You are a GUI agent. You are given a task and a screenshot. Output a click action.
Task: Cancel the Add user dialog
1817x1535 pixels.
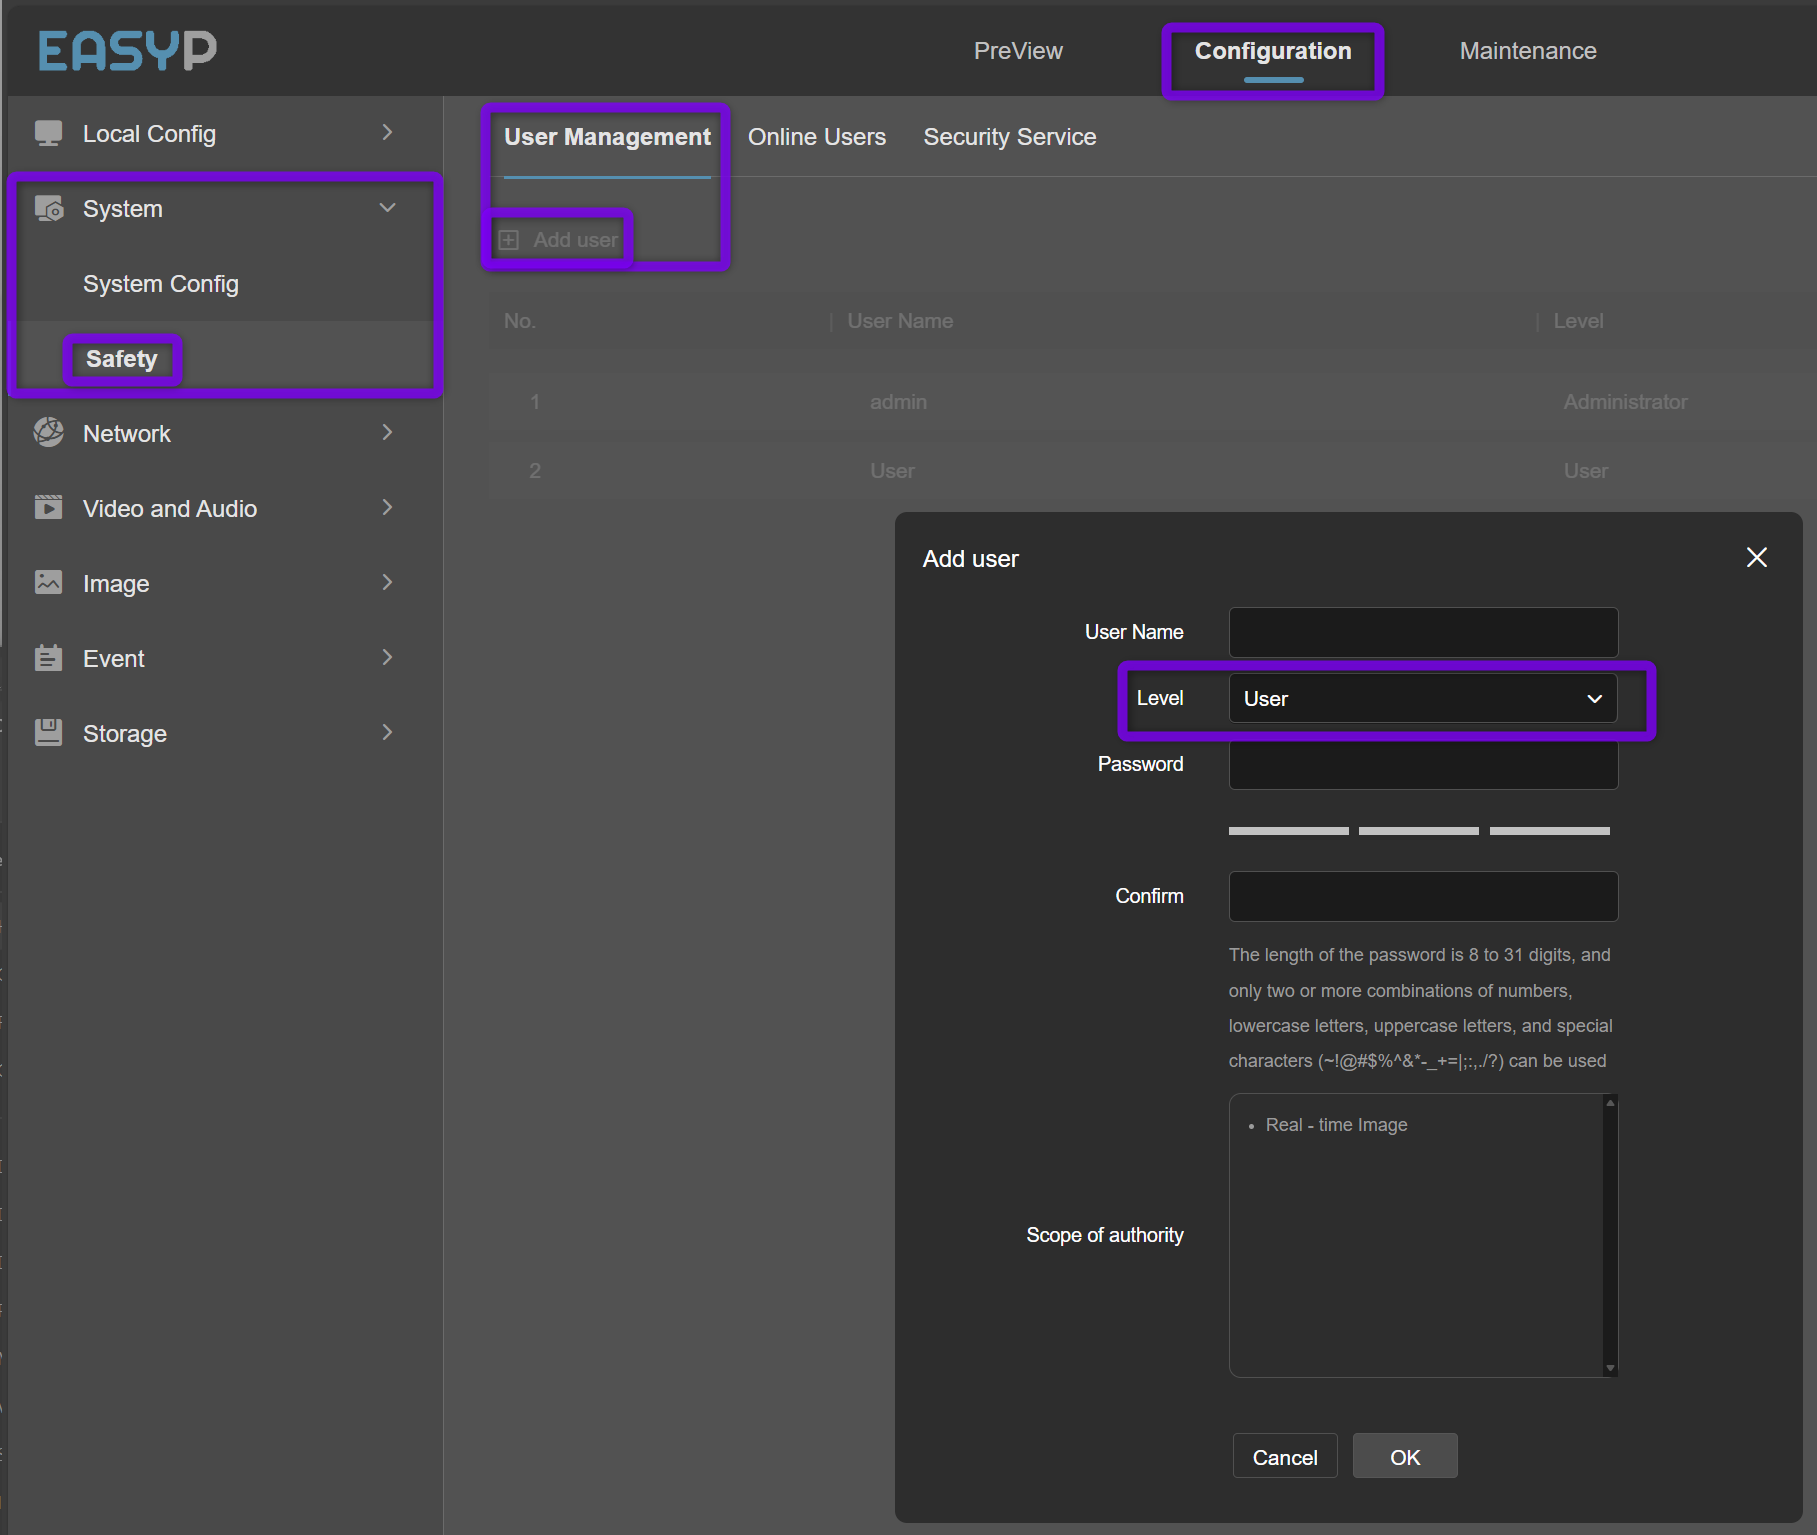coord(1285,1456)
